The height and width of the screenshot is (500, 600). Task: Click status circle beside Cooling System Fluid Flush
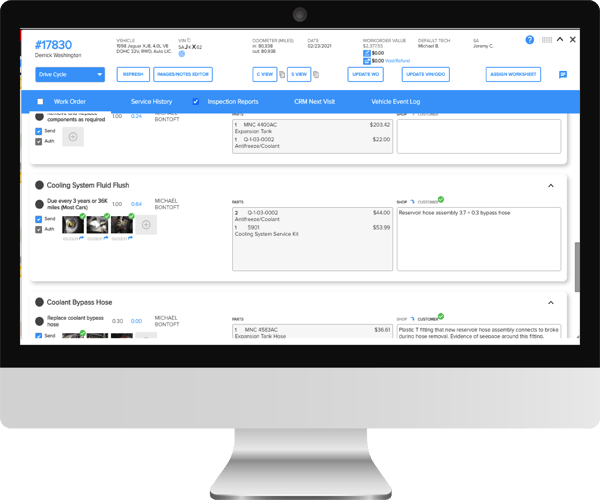coord(39,186)
